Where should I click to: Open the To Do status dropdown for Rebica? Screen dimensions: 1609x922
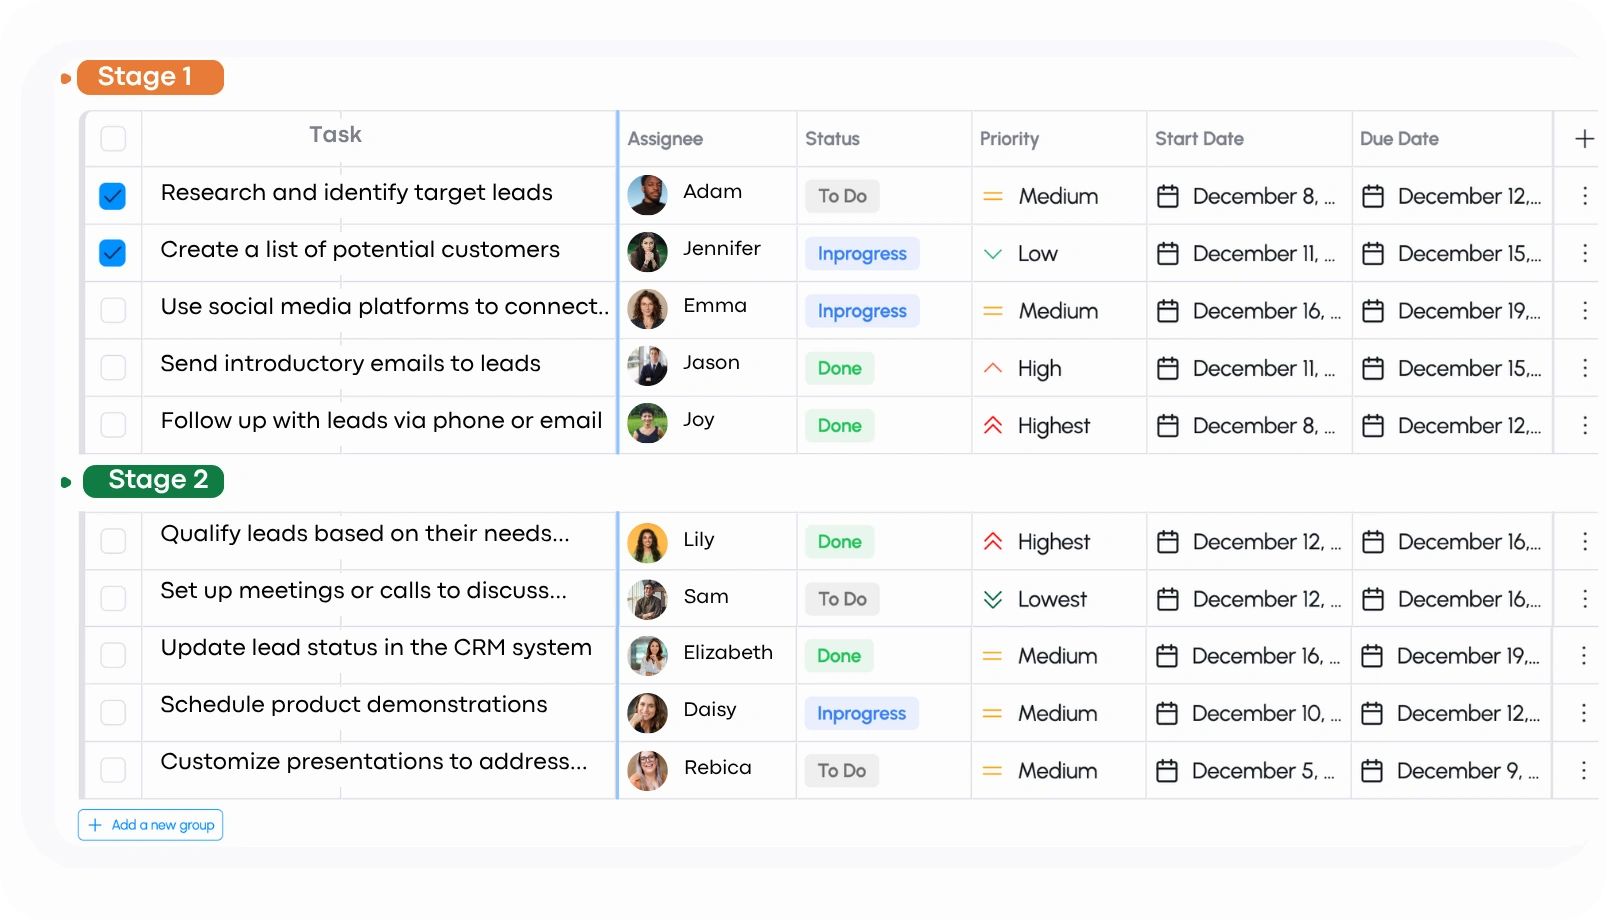842,770
